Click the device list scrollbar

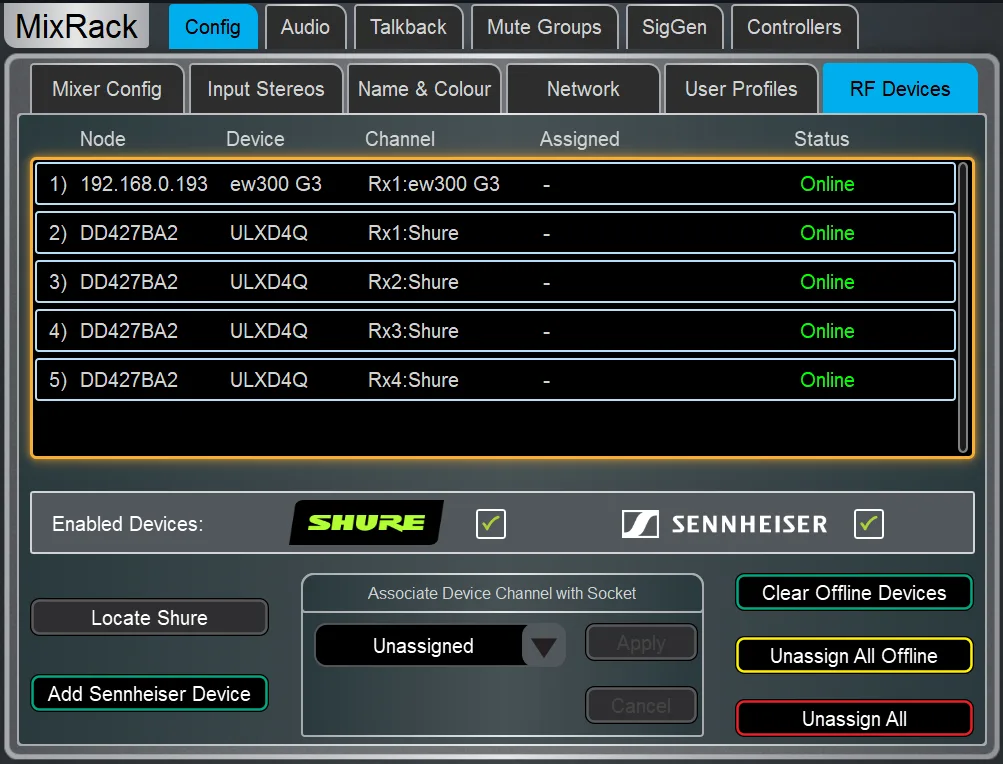click(963, 307)
